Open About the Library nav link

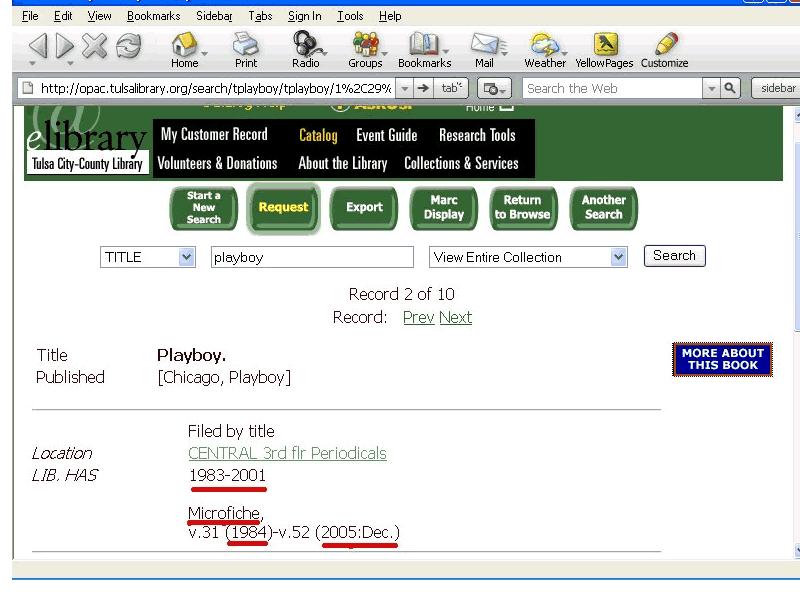pyautogui.click(x=343, y=163)
